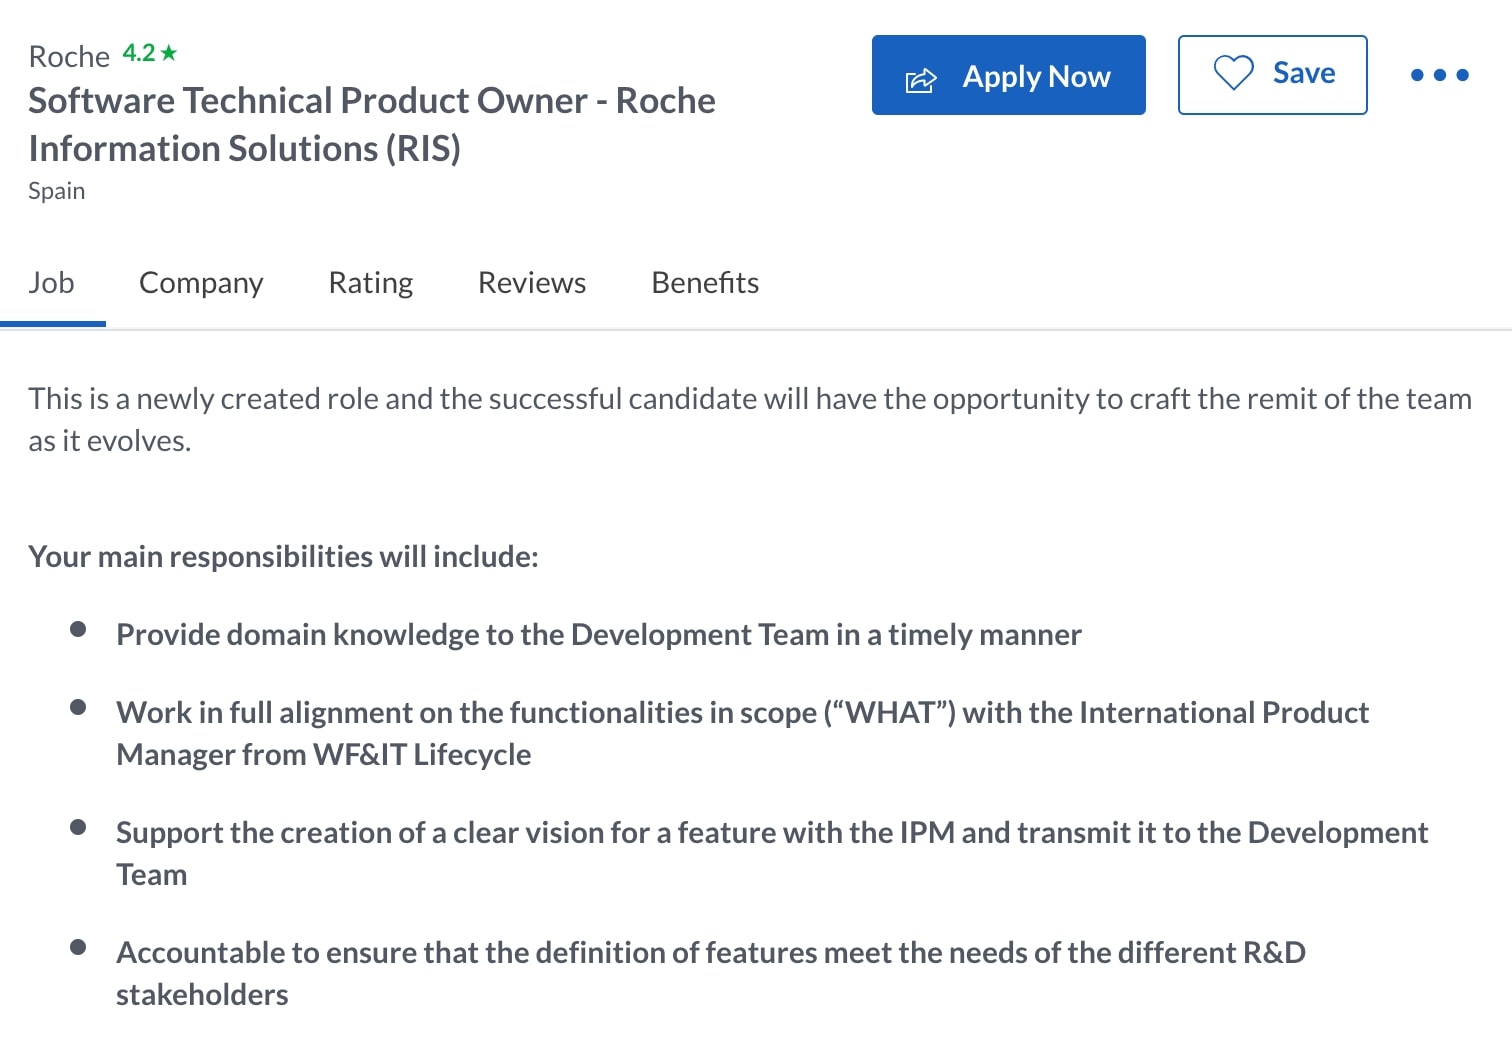Image resolution: width=1512 pixels, height=1049 pixels.
Task: Select the Job tab
Action: 52,283
